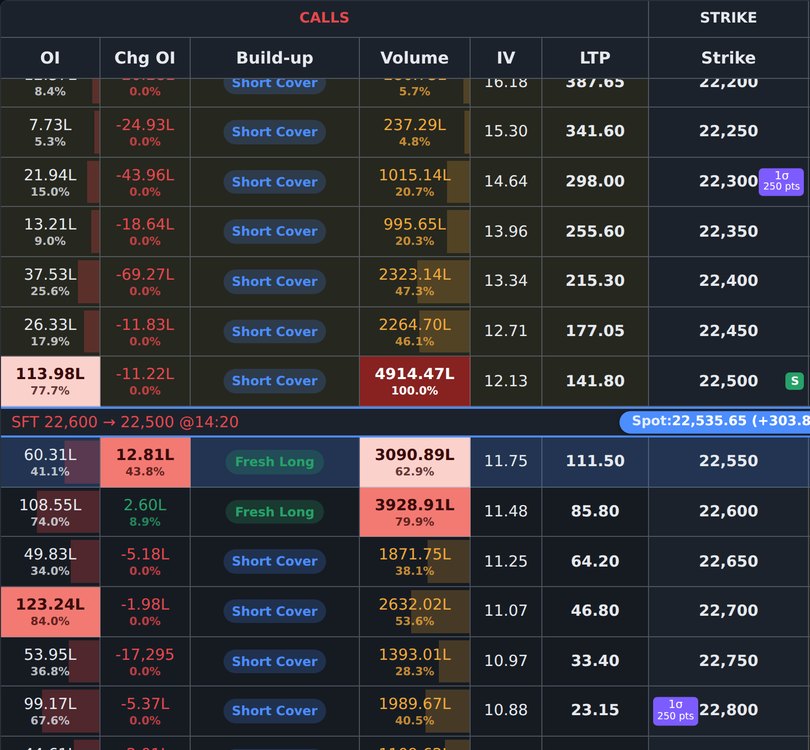The height and width of the screenshot is (750, 810).
Task: Click LTP value 141.80
Action: [x=595, y=381]
